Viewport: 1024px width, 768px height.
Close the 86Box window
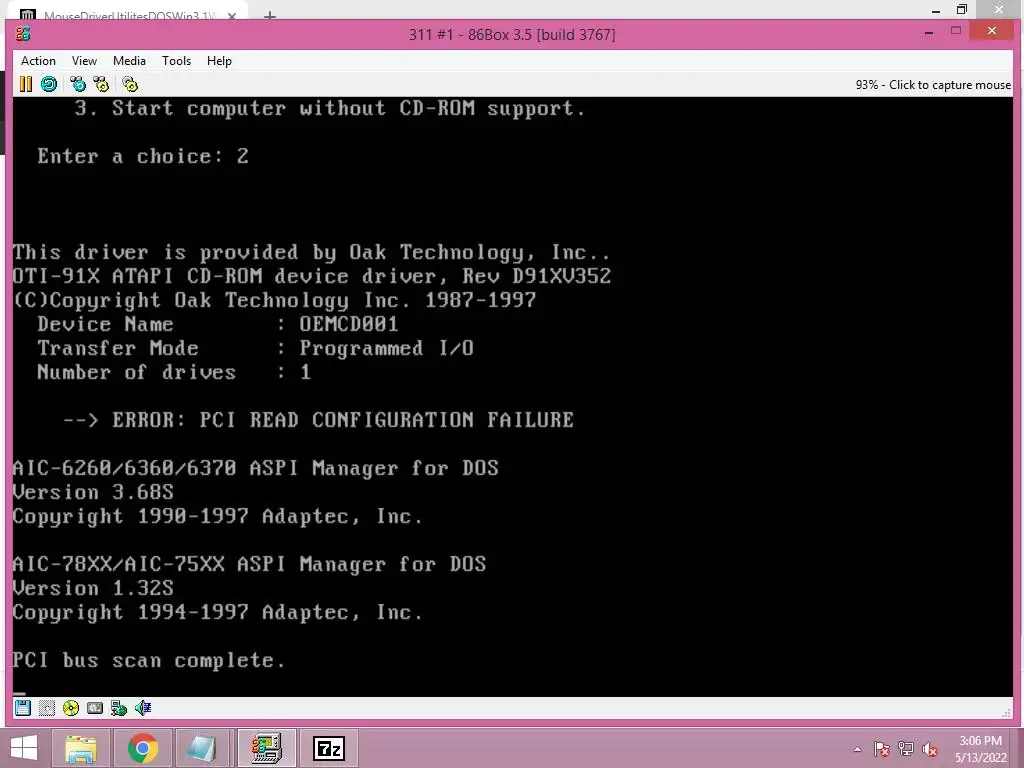[x=991, y=31]
